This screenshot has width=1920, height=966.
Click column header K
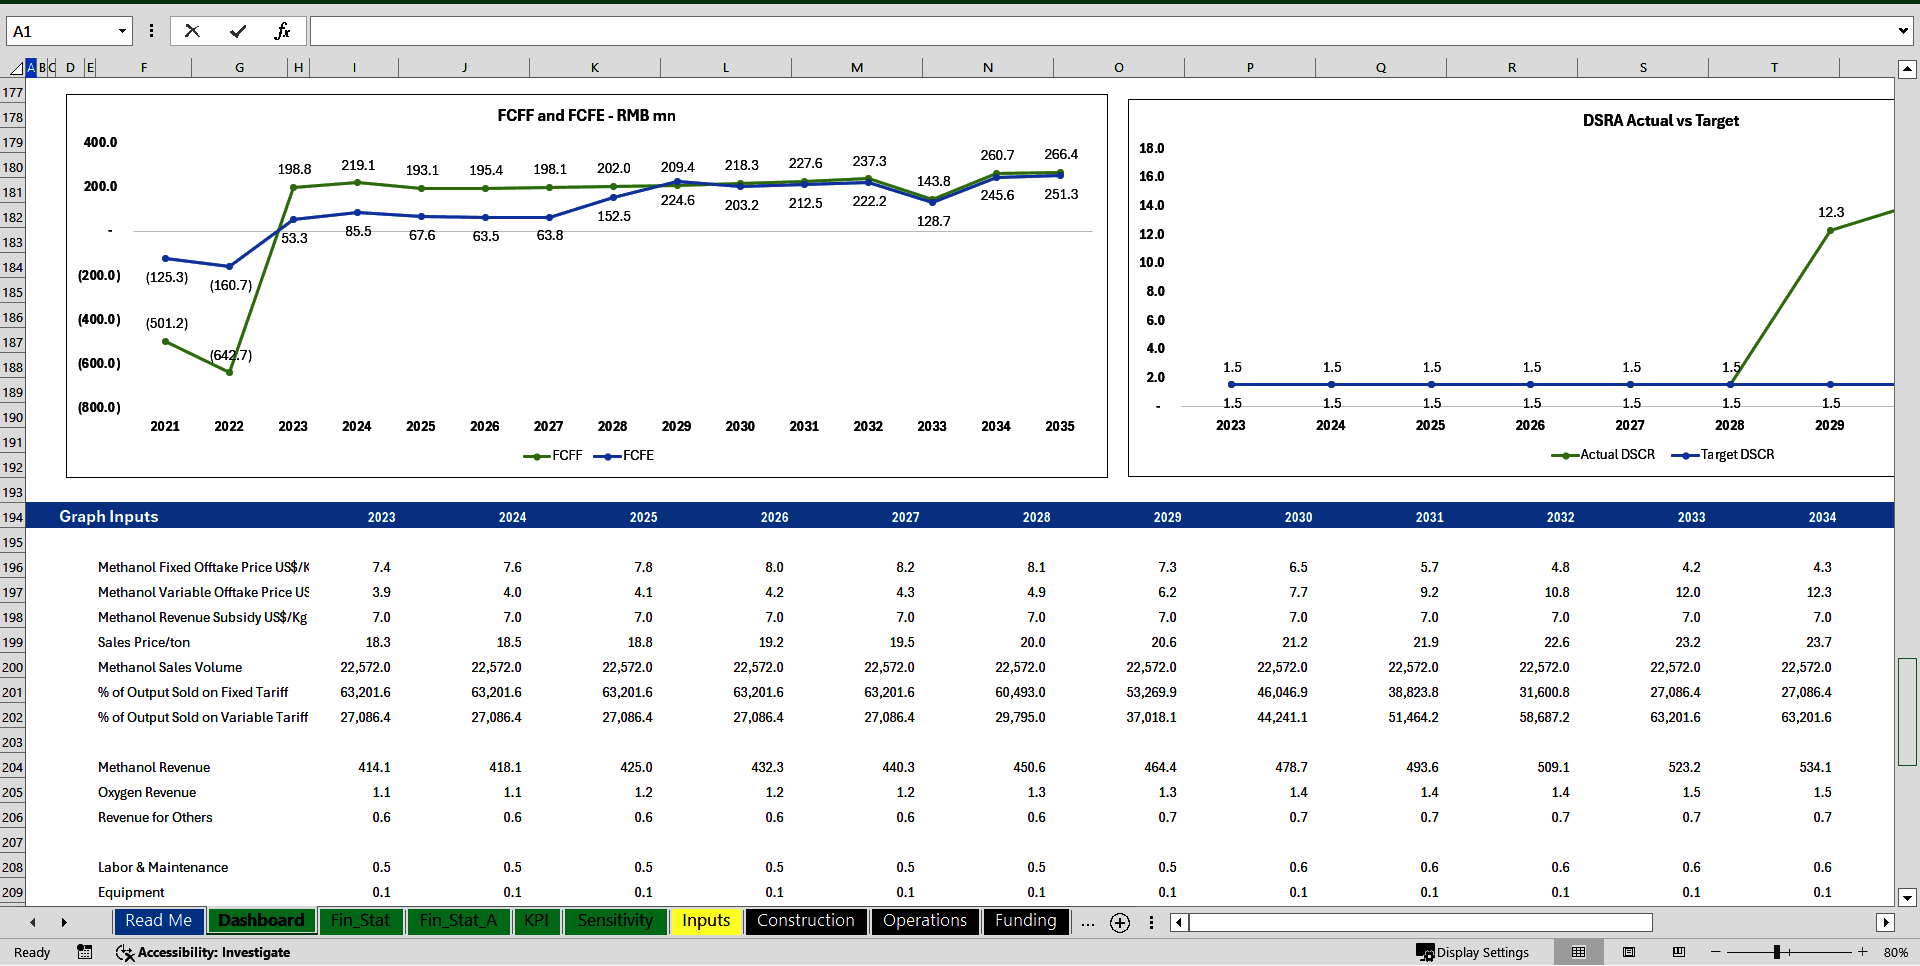(594, 67)
